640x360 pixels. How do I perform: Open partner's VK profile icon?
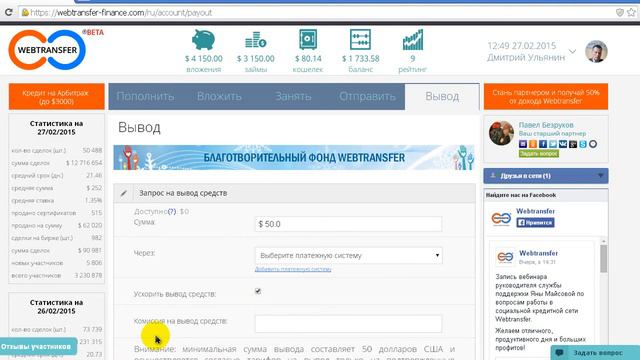click(x=563, y=144)
